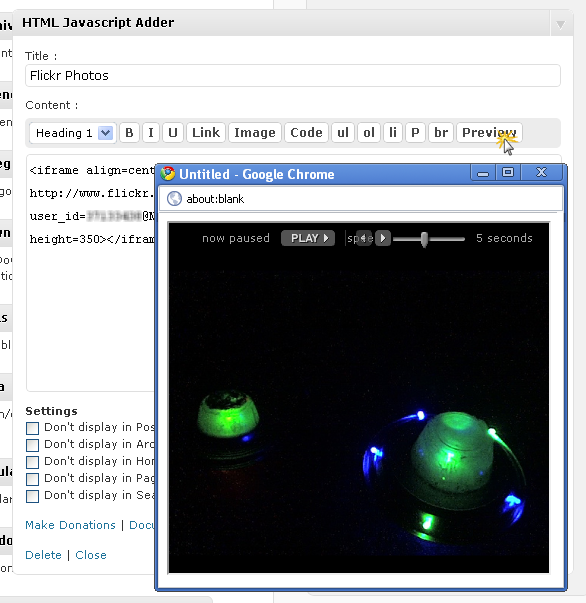Image resolution: width=586 pixels, height=603 pixels.
Task: Insert Code tag from toolbar
Action: click(x=306, y=133)
